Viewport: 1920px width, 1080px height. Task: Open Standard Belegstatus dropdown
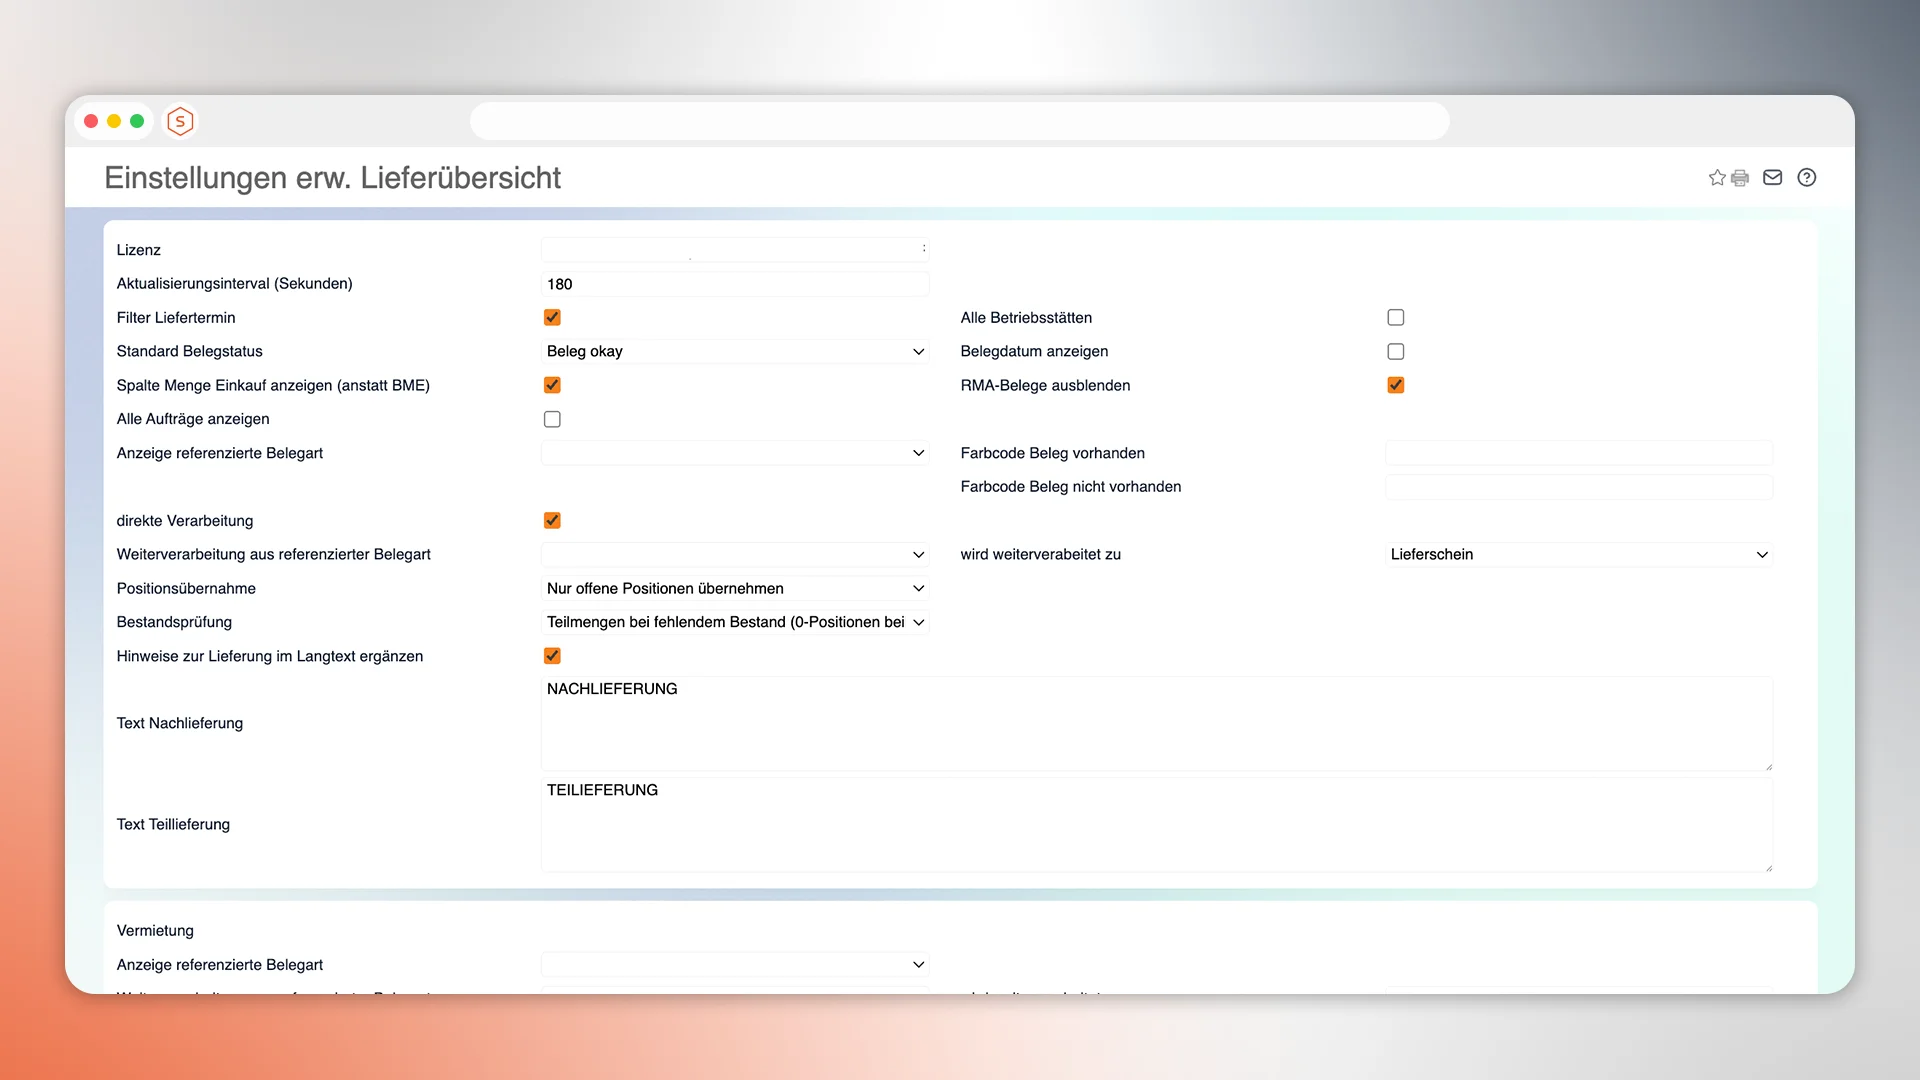point(735,351)
